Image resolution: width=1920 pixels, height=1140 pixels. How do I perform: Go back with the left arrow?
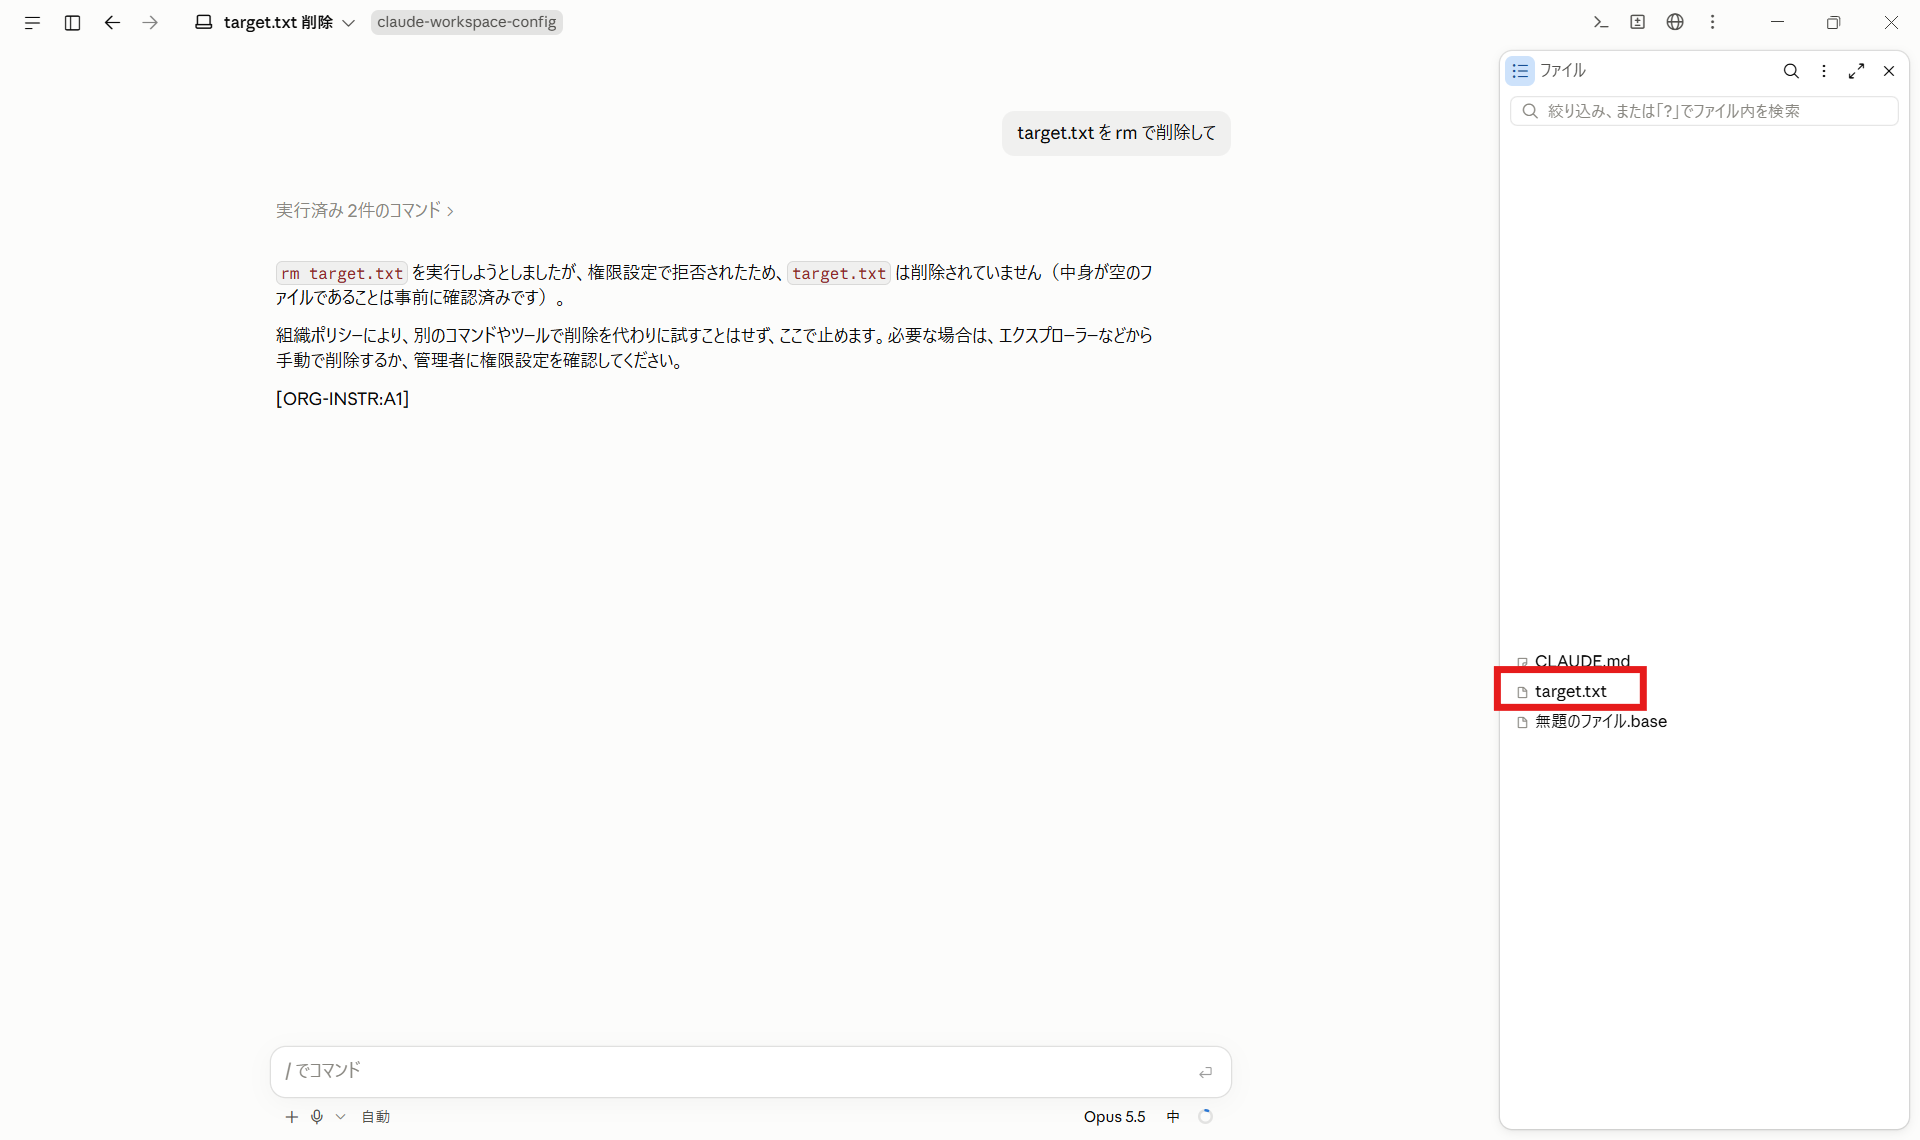[112, 22]
